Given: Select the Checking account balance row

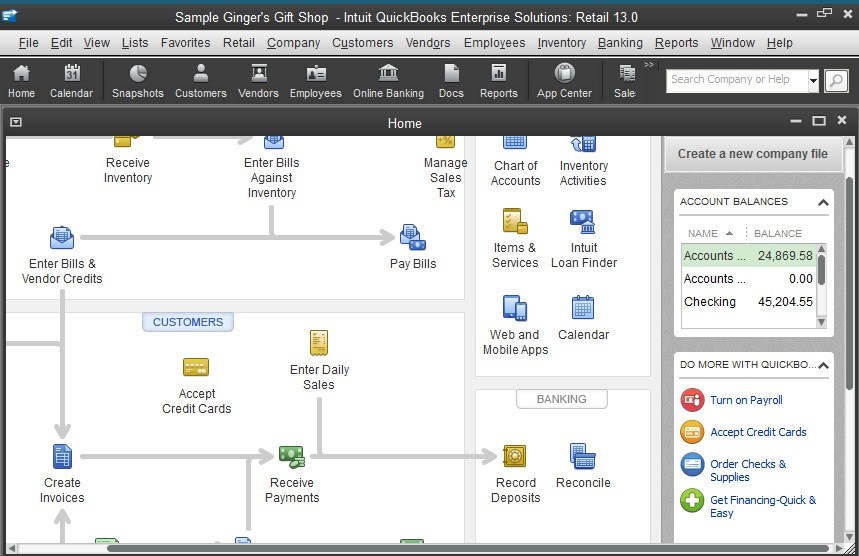Looking at the screenshot, I should tap(748, 302).
